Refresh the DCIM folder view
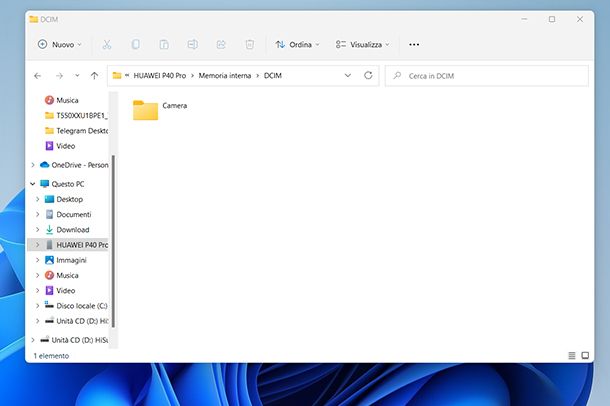610x406 pixels. click(x=368, y=75)
